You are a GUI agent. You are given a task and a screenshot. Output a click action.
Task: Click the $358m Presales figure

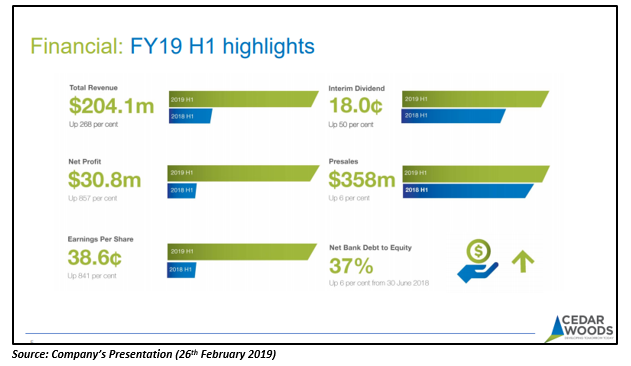362,180
